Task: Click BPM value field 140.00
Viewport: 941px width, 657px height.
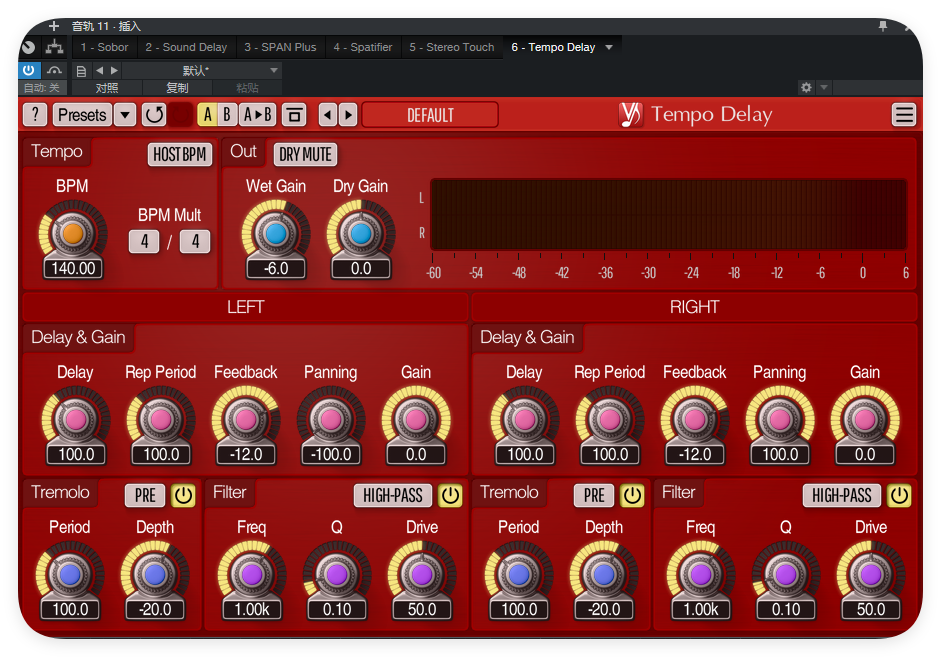Action: pos(73,268)
